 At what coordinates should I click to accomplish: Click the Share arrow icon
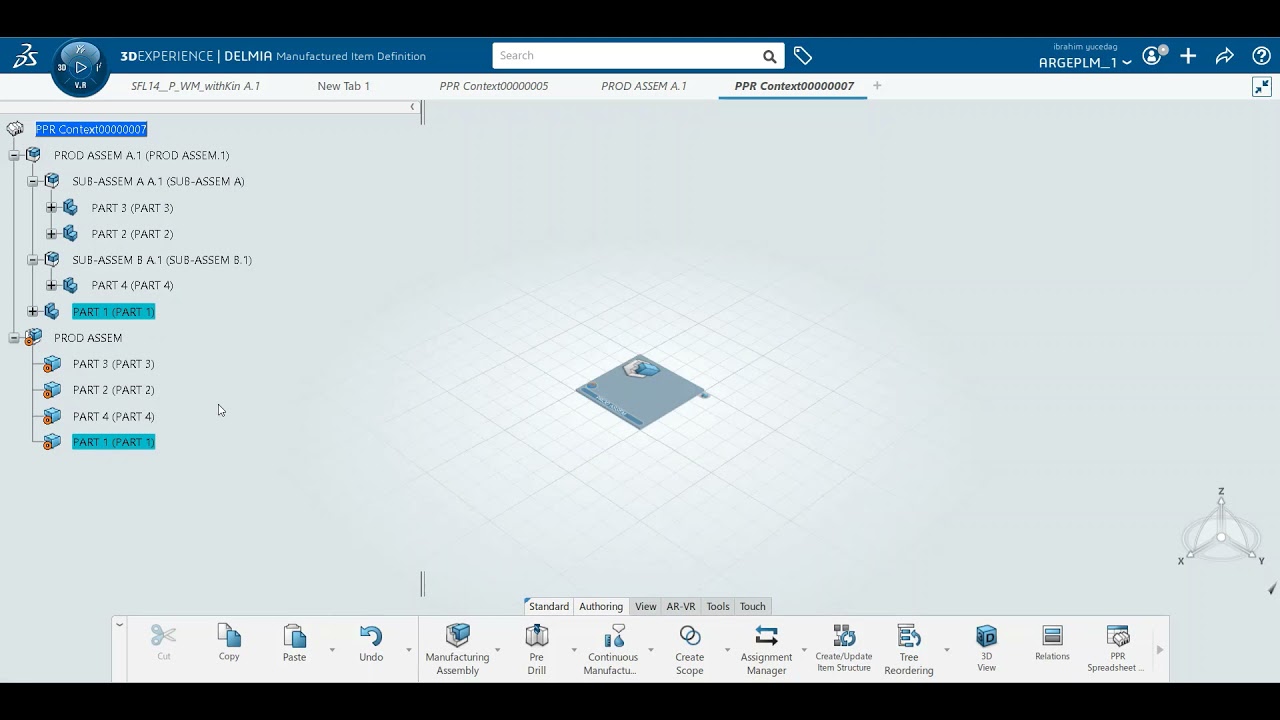tap(1225, 56)
